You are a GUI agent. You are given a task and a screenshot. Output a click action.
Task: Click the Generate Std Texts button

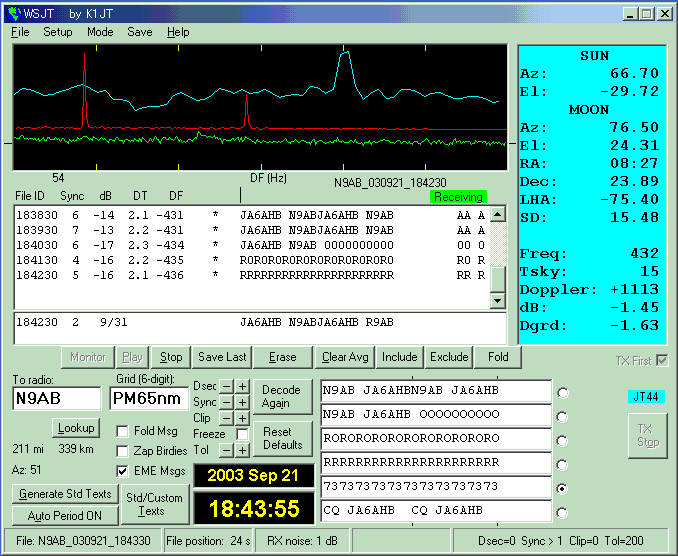click(64, 494)
